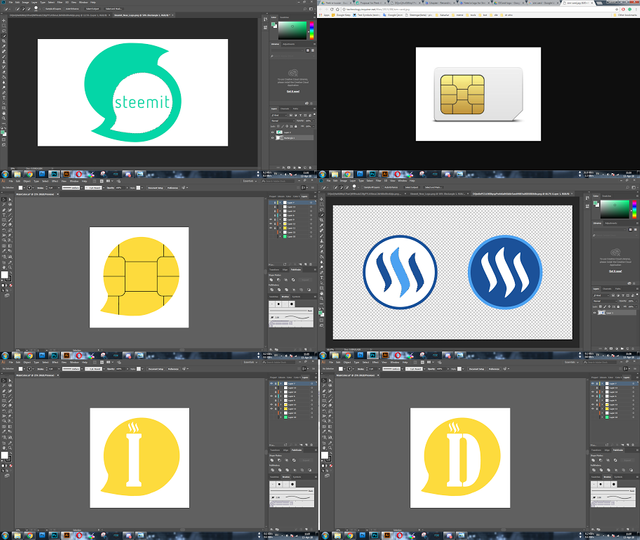Open Object menu in chip-bubble Illustrator window

coord(27,181)
